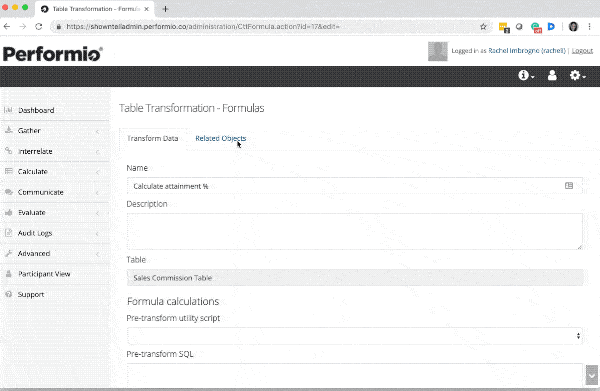Click the green extension icon in the toolbar
Viewport: 600px width, 391px height.
[536, 27]
